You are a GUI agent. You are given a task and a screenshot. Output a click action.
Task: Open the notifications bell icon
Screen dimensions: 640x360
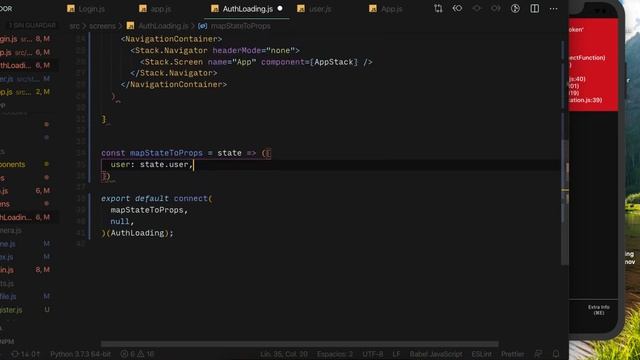click(556, 354)
